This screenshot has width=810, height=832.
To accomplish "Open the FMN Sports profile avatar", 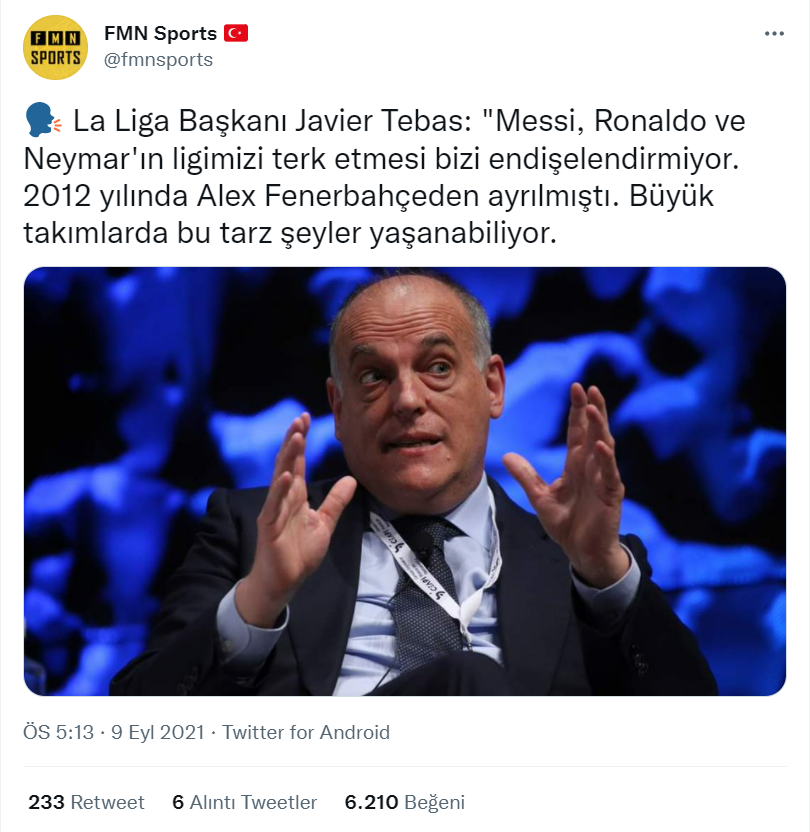I will [55, 47].
